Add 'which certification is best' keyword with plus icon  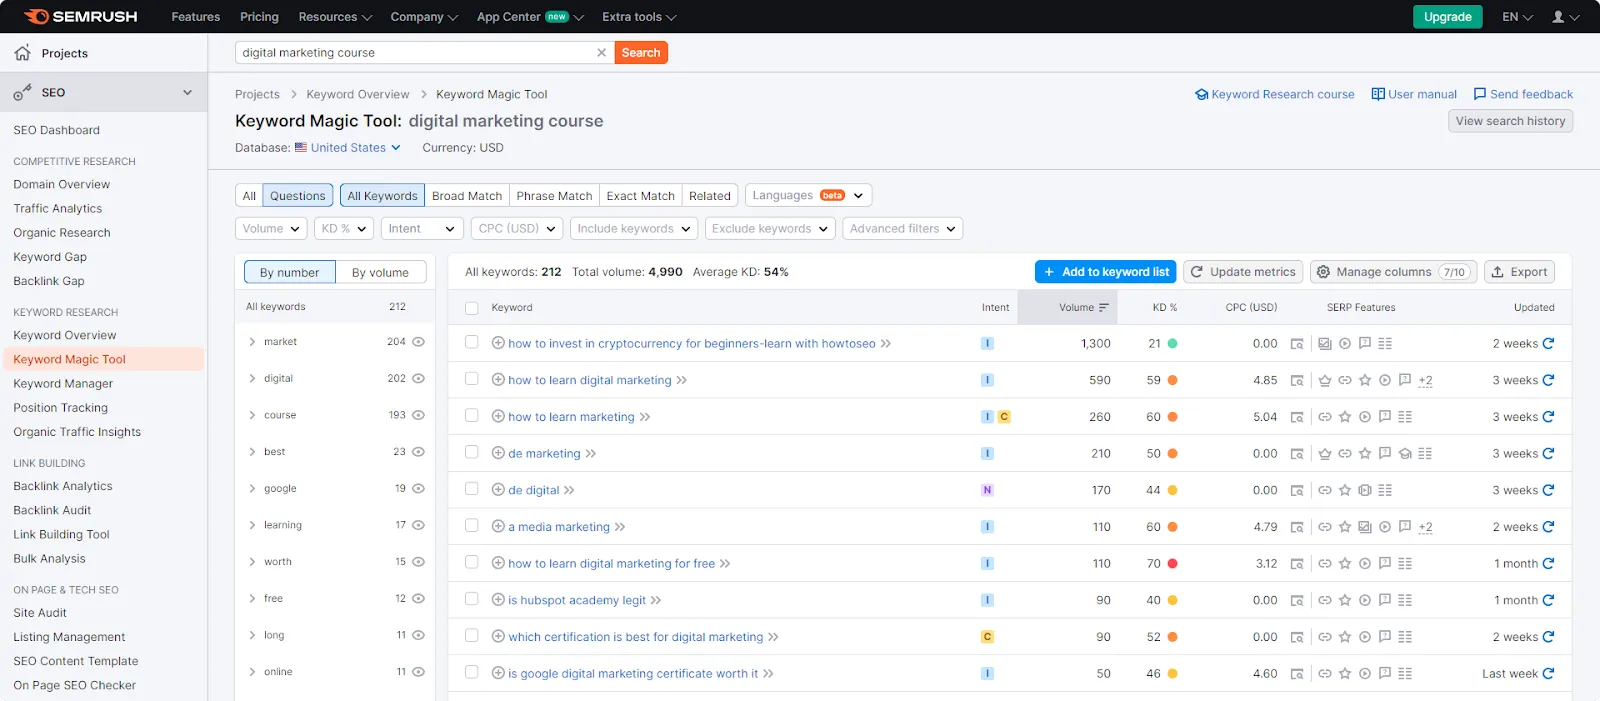point(498,636)
